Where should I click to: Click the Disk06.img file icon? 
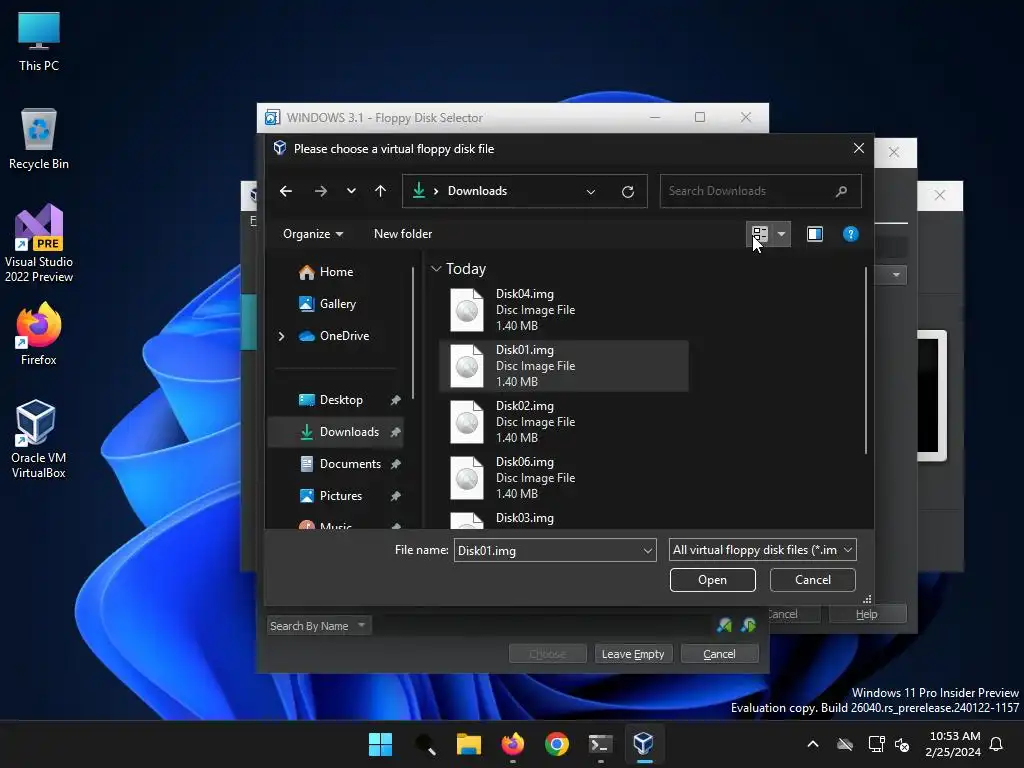pyautogui.click(x=467, y=479)
